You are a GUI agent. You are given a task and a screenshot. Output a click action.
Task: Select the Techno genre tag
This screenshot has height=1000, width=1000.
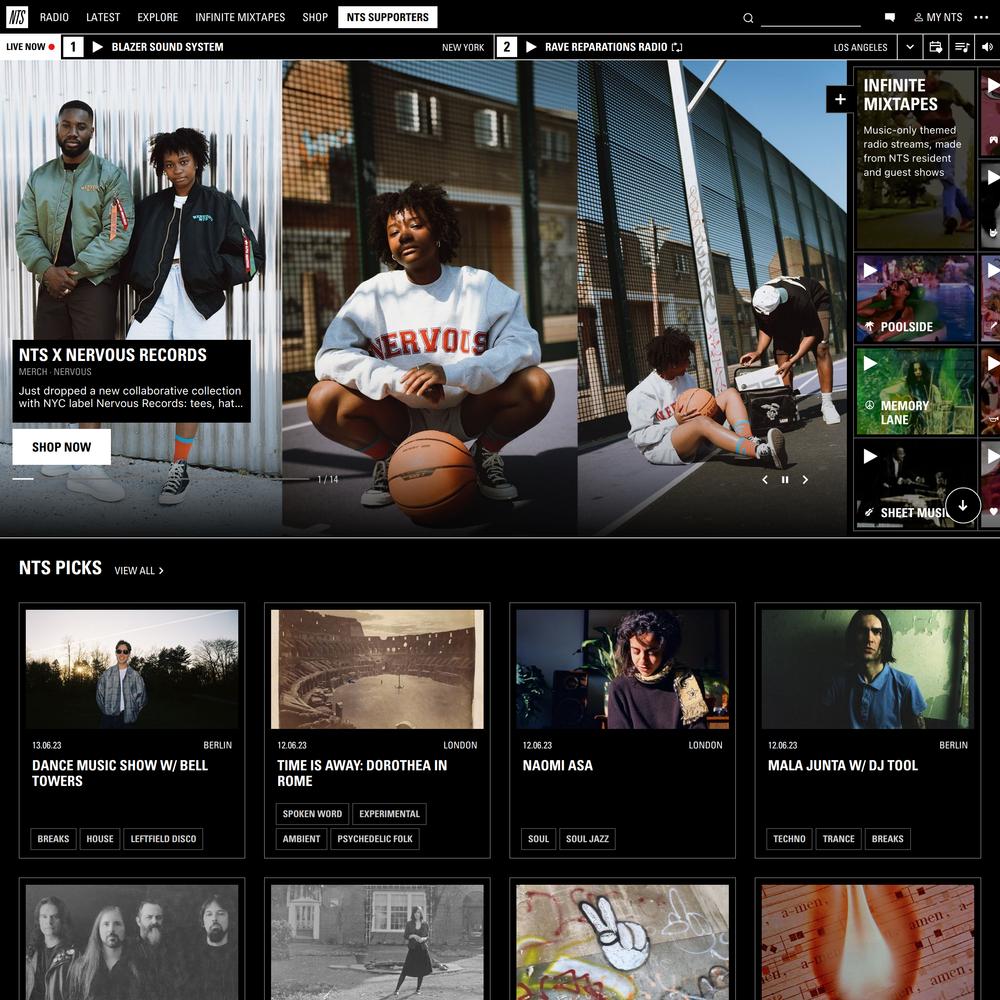pyautogui.click(x=790, y=839)
